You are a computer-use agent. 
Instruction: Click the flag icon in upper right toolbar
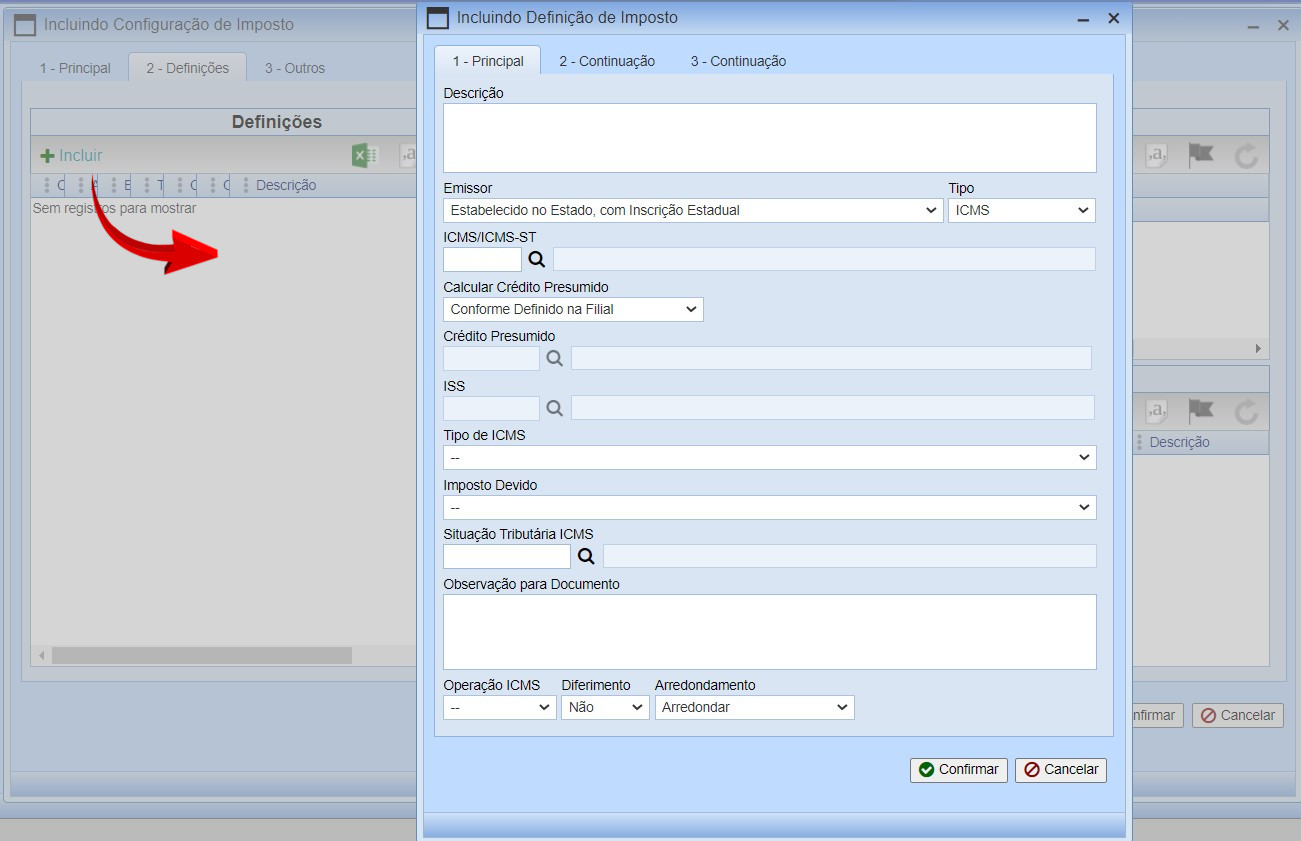coord(1200,156)
